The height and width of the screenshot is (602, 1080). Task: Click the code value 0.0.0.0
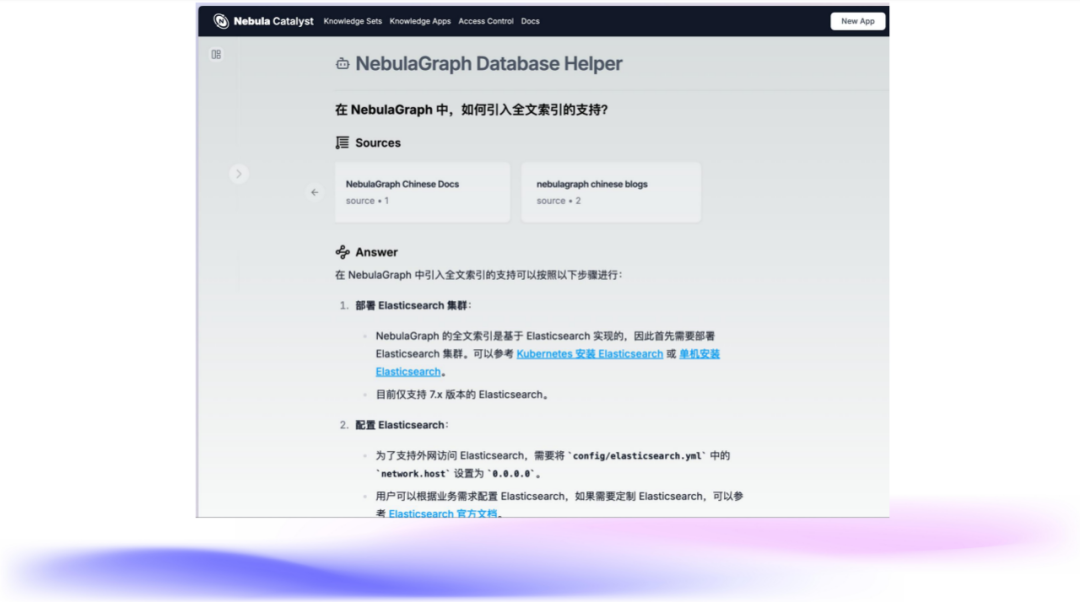tap(511, 474)
